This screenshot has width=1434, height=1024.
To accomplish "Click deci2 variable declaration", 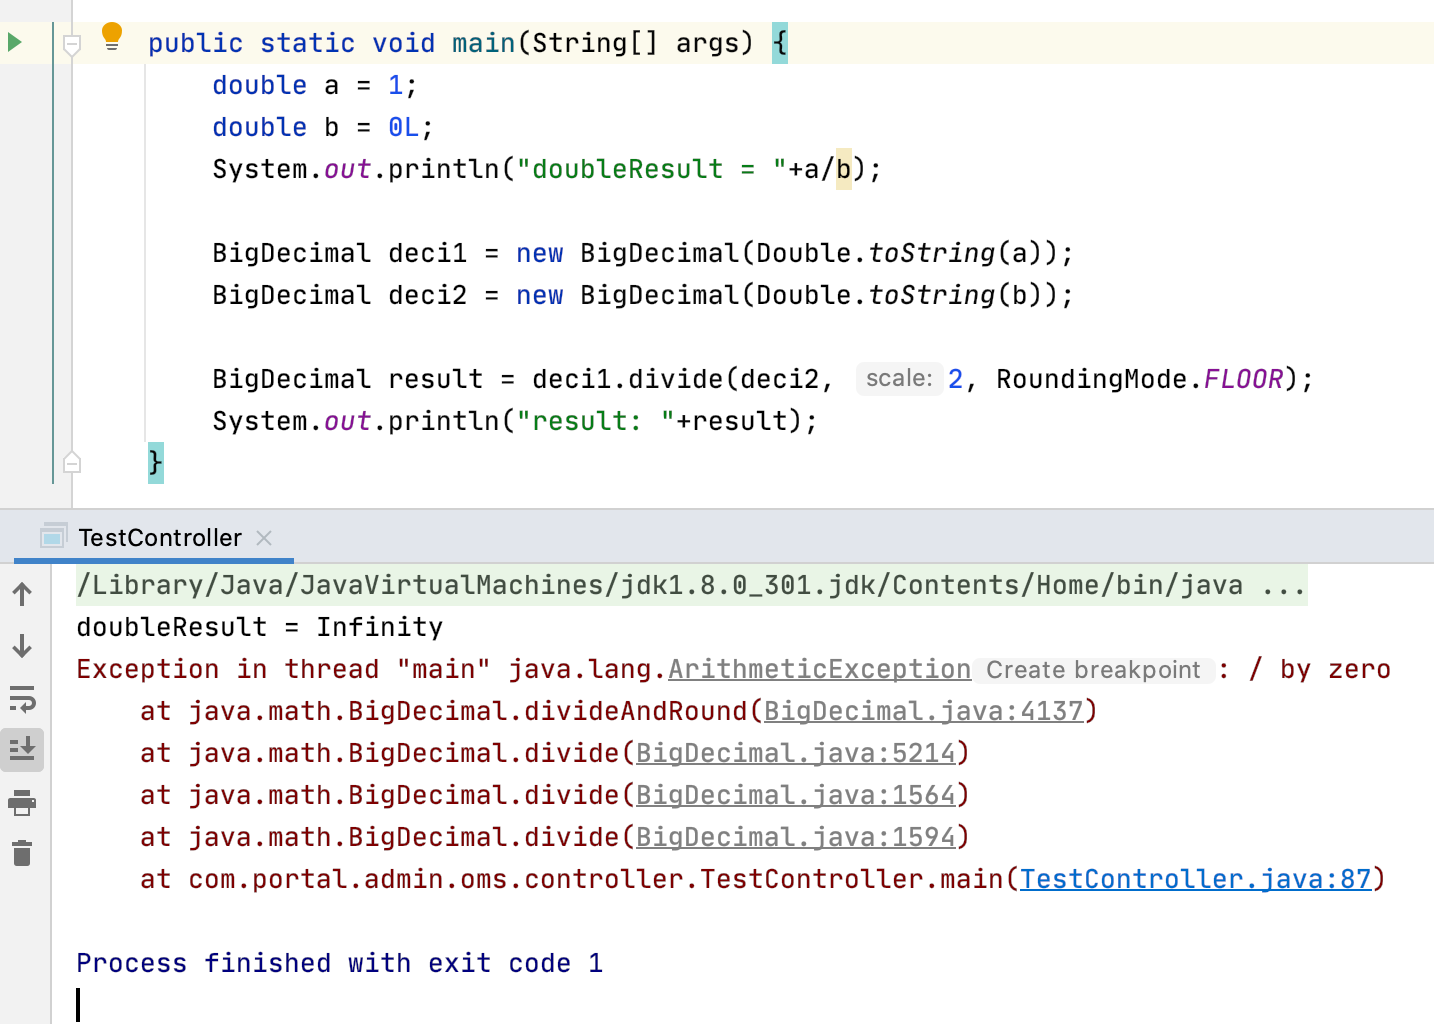I will 427,295.
